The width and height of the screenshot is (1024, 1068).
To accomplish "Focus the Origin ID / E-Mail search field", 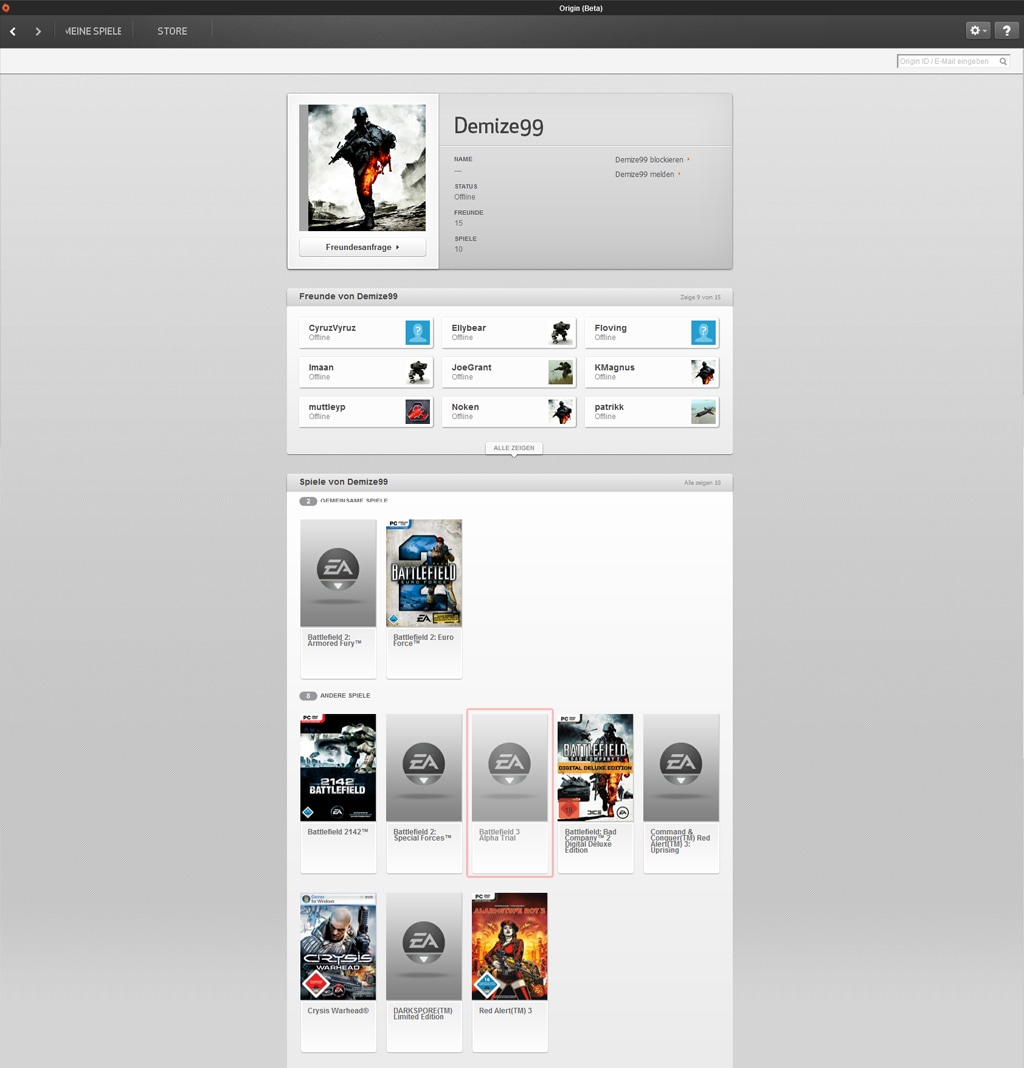I will coord(946,62).
